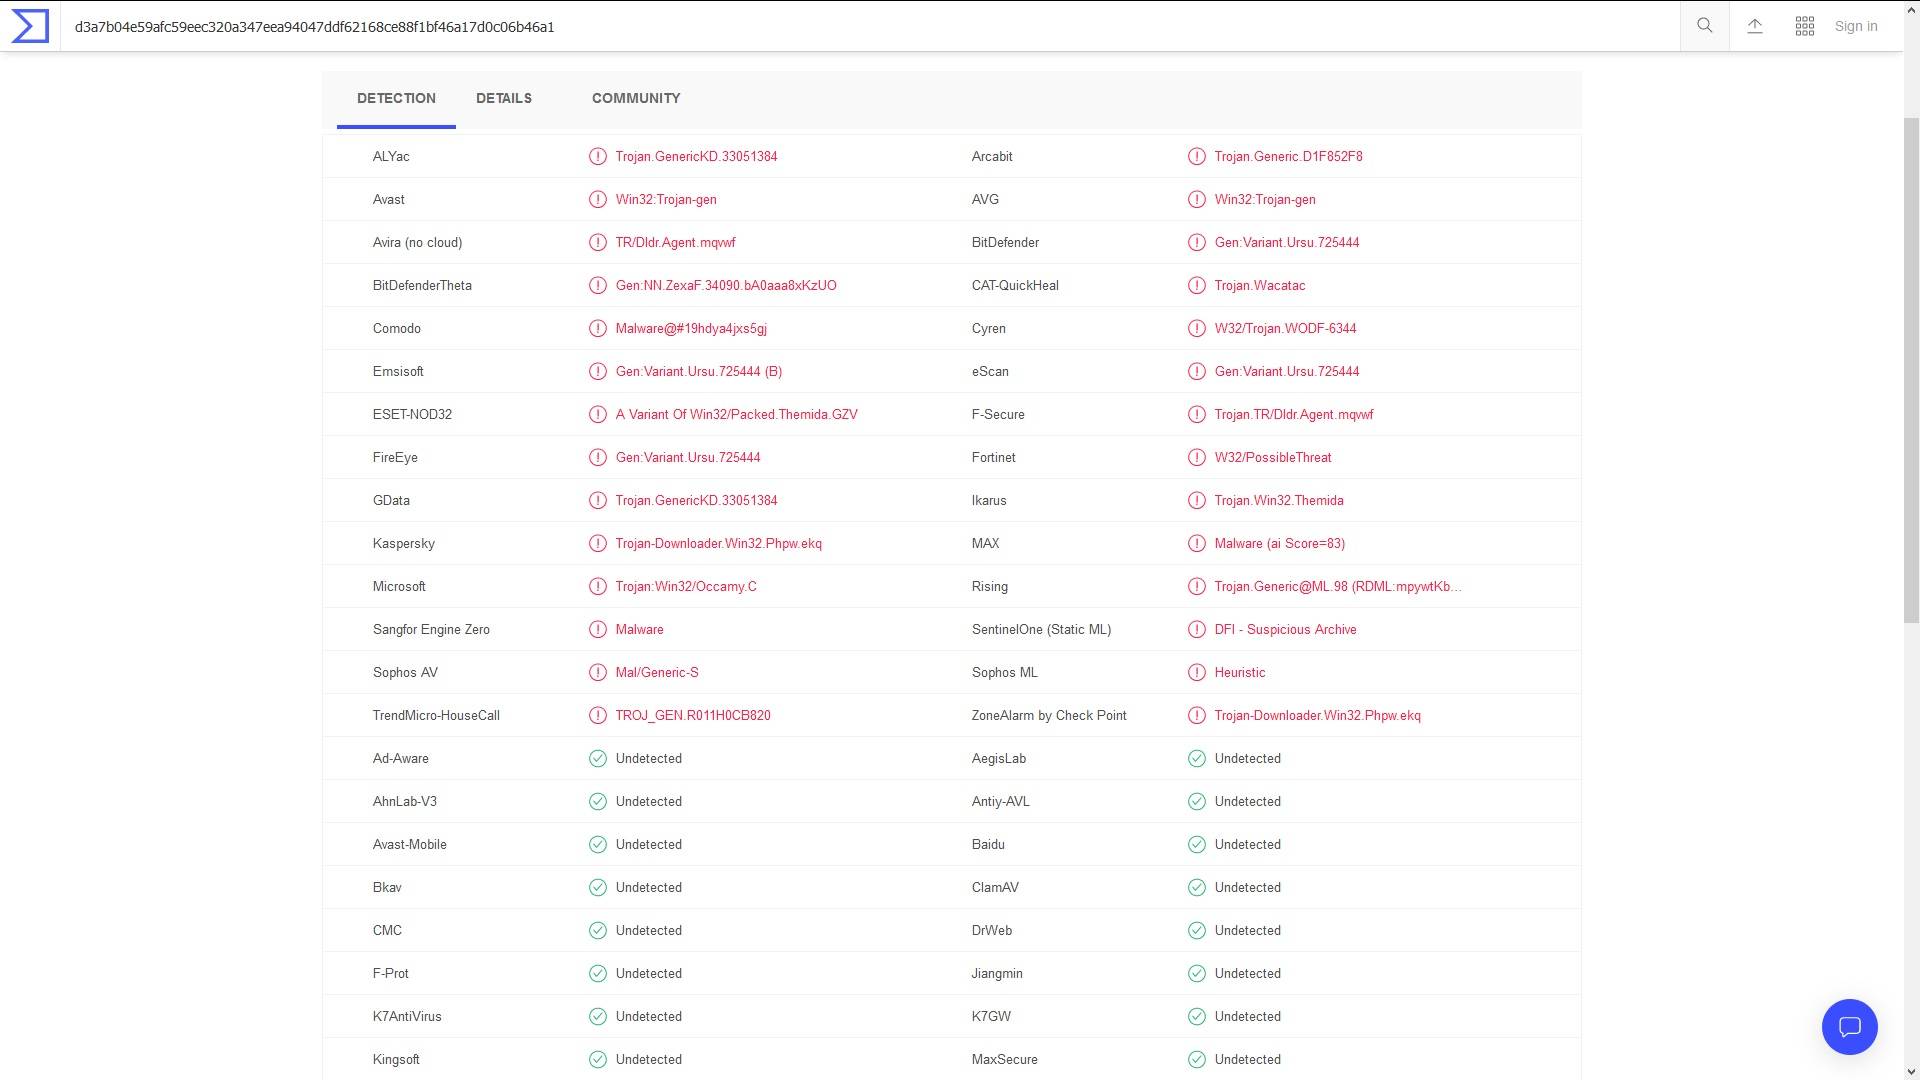Click Gen:Variant.Ursu.725444 in the eScan row

pos(1287,372)
